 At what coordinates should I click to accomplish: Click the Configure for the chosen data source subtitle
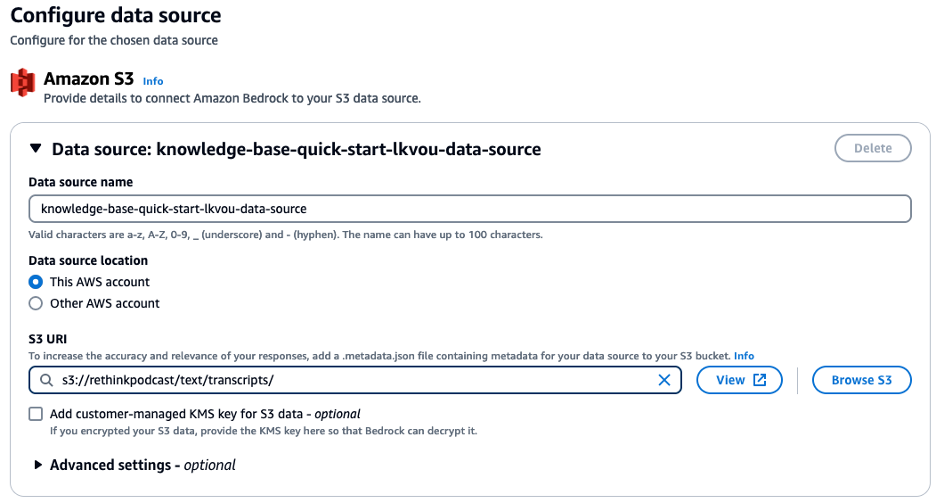[x=114, y=41]
